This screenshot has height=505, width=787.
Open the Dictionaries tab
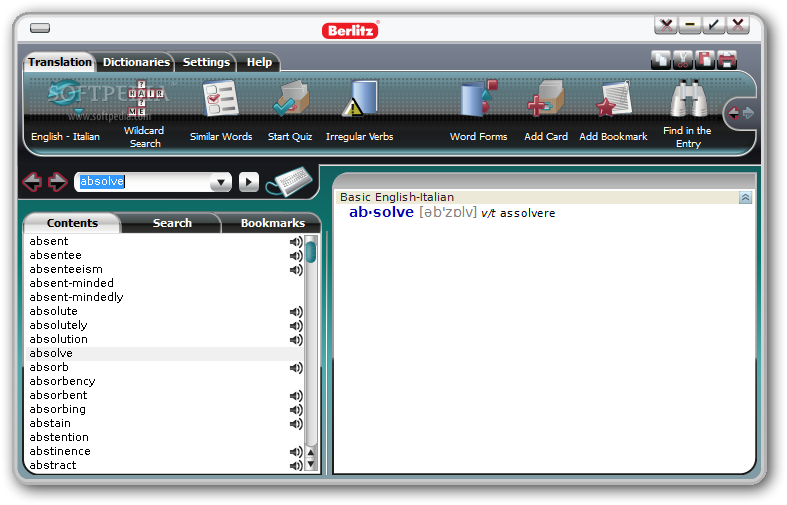(136, 62)
